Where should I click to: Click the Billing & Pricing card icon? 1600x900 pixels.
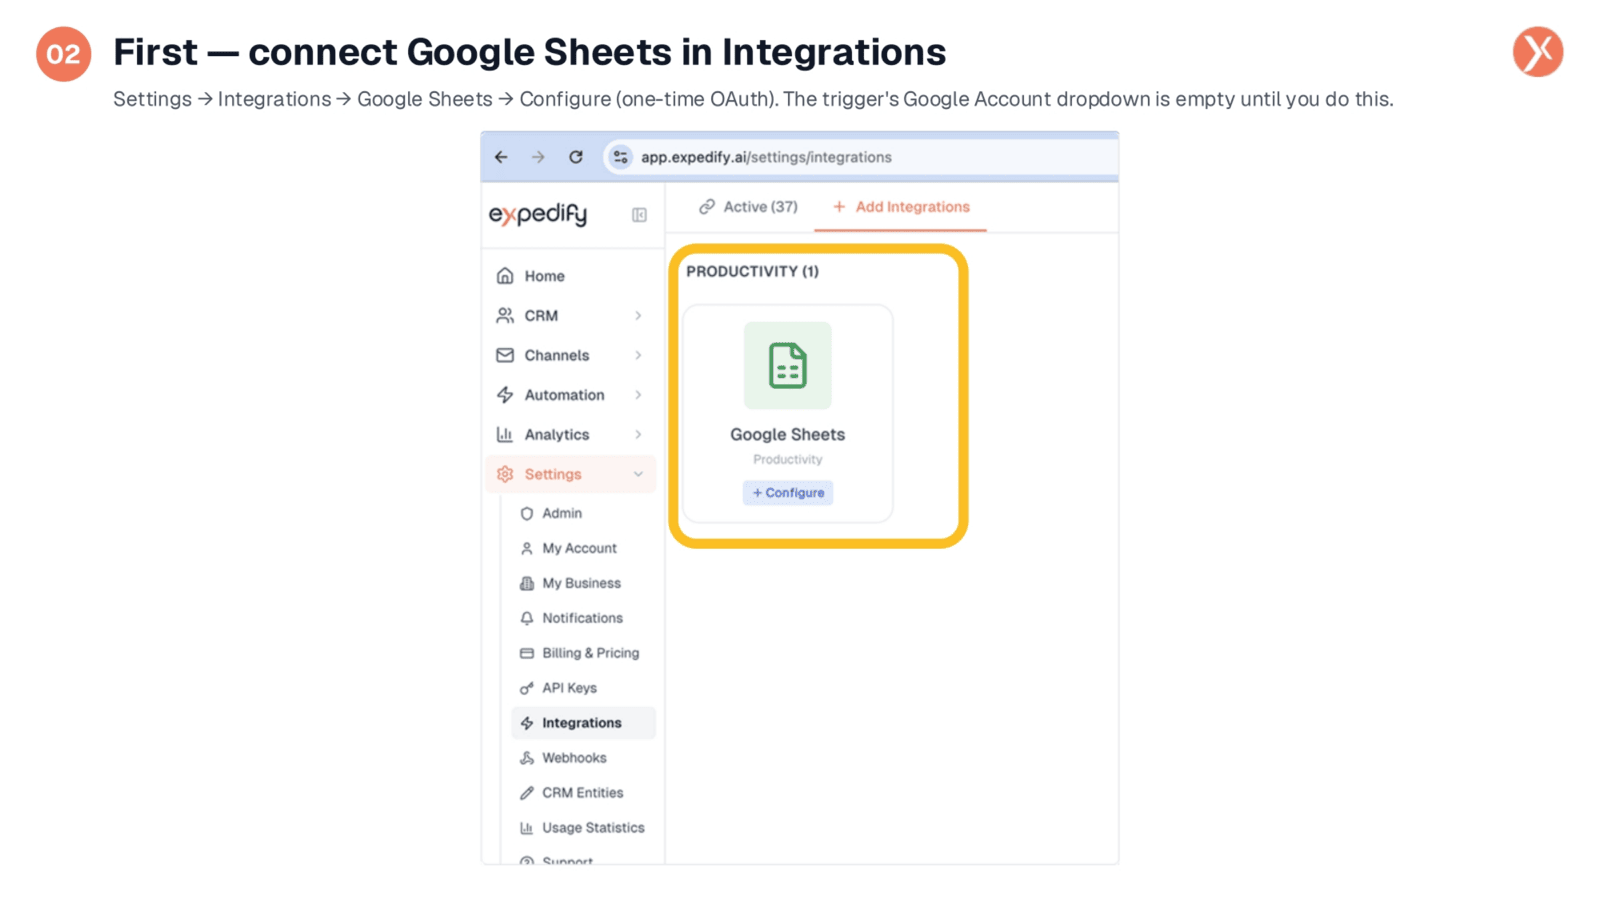pyautogui.click(x=527, y=653)
